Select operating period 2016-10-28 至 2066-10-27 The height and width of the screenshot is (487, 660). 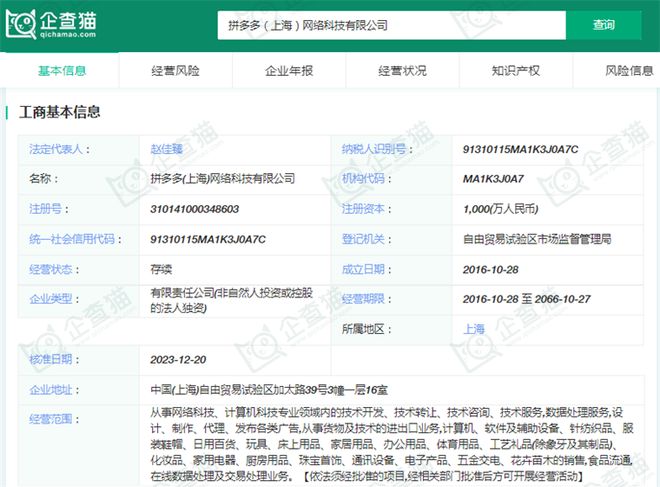527,299
